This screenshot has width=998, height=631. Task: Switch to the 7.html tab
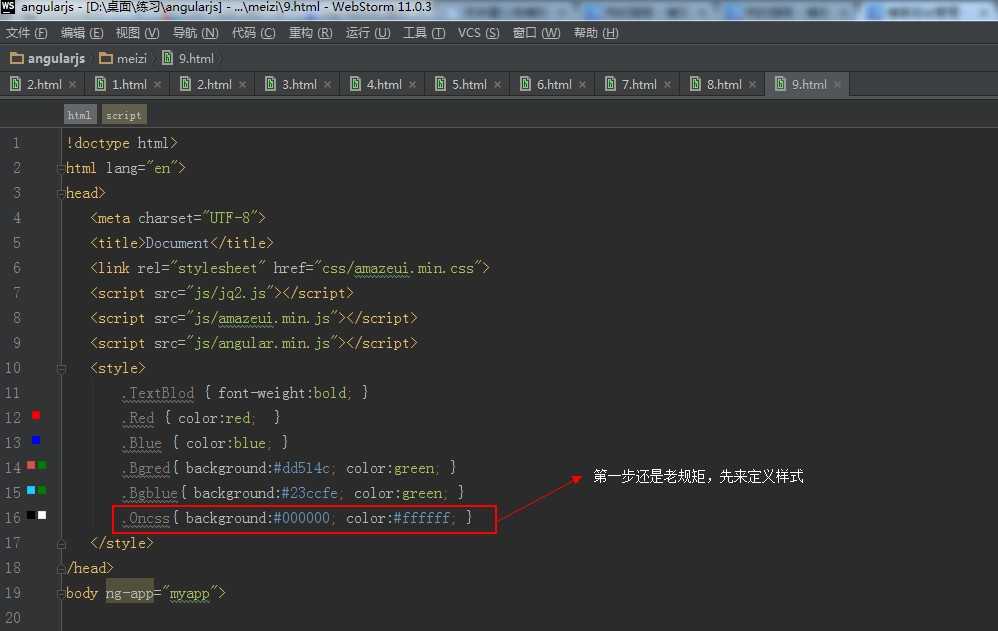tap(637, 84)
